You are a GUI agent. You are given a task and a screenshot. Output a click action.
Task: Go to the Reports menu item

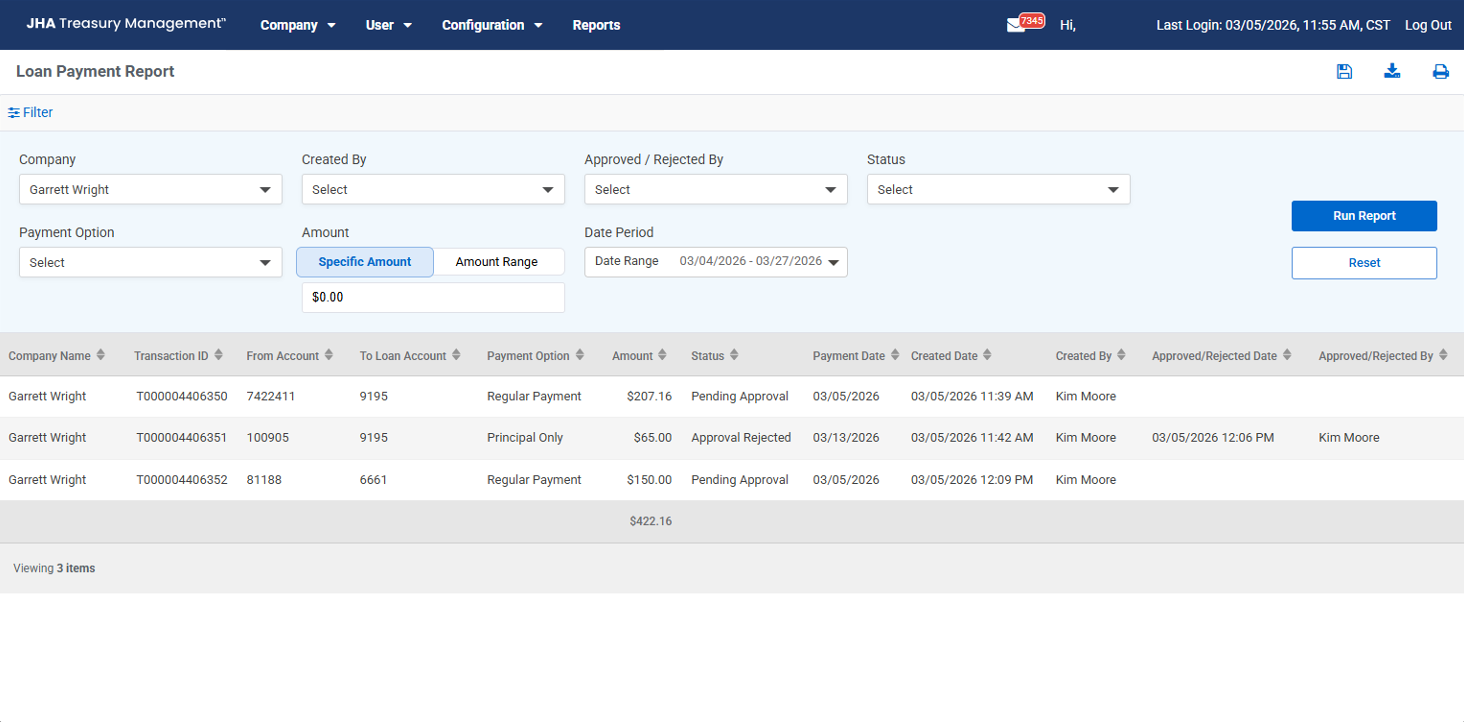click(x=596, y=25)
